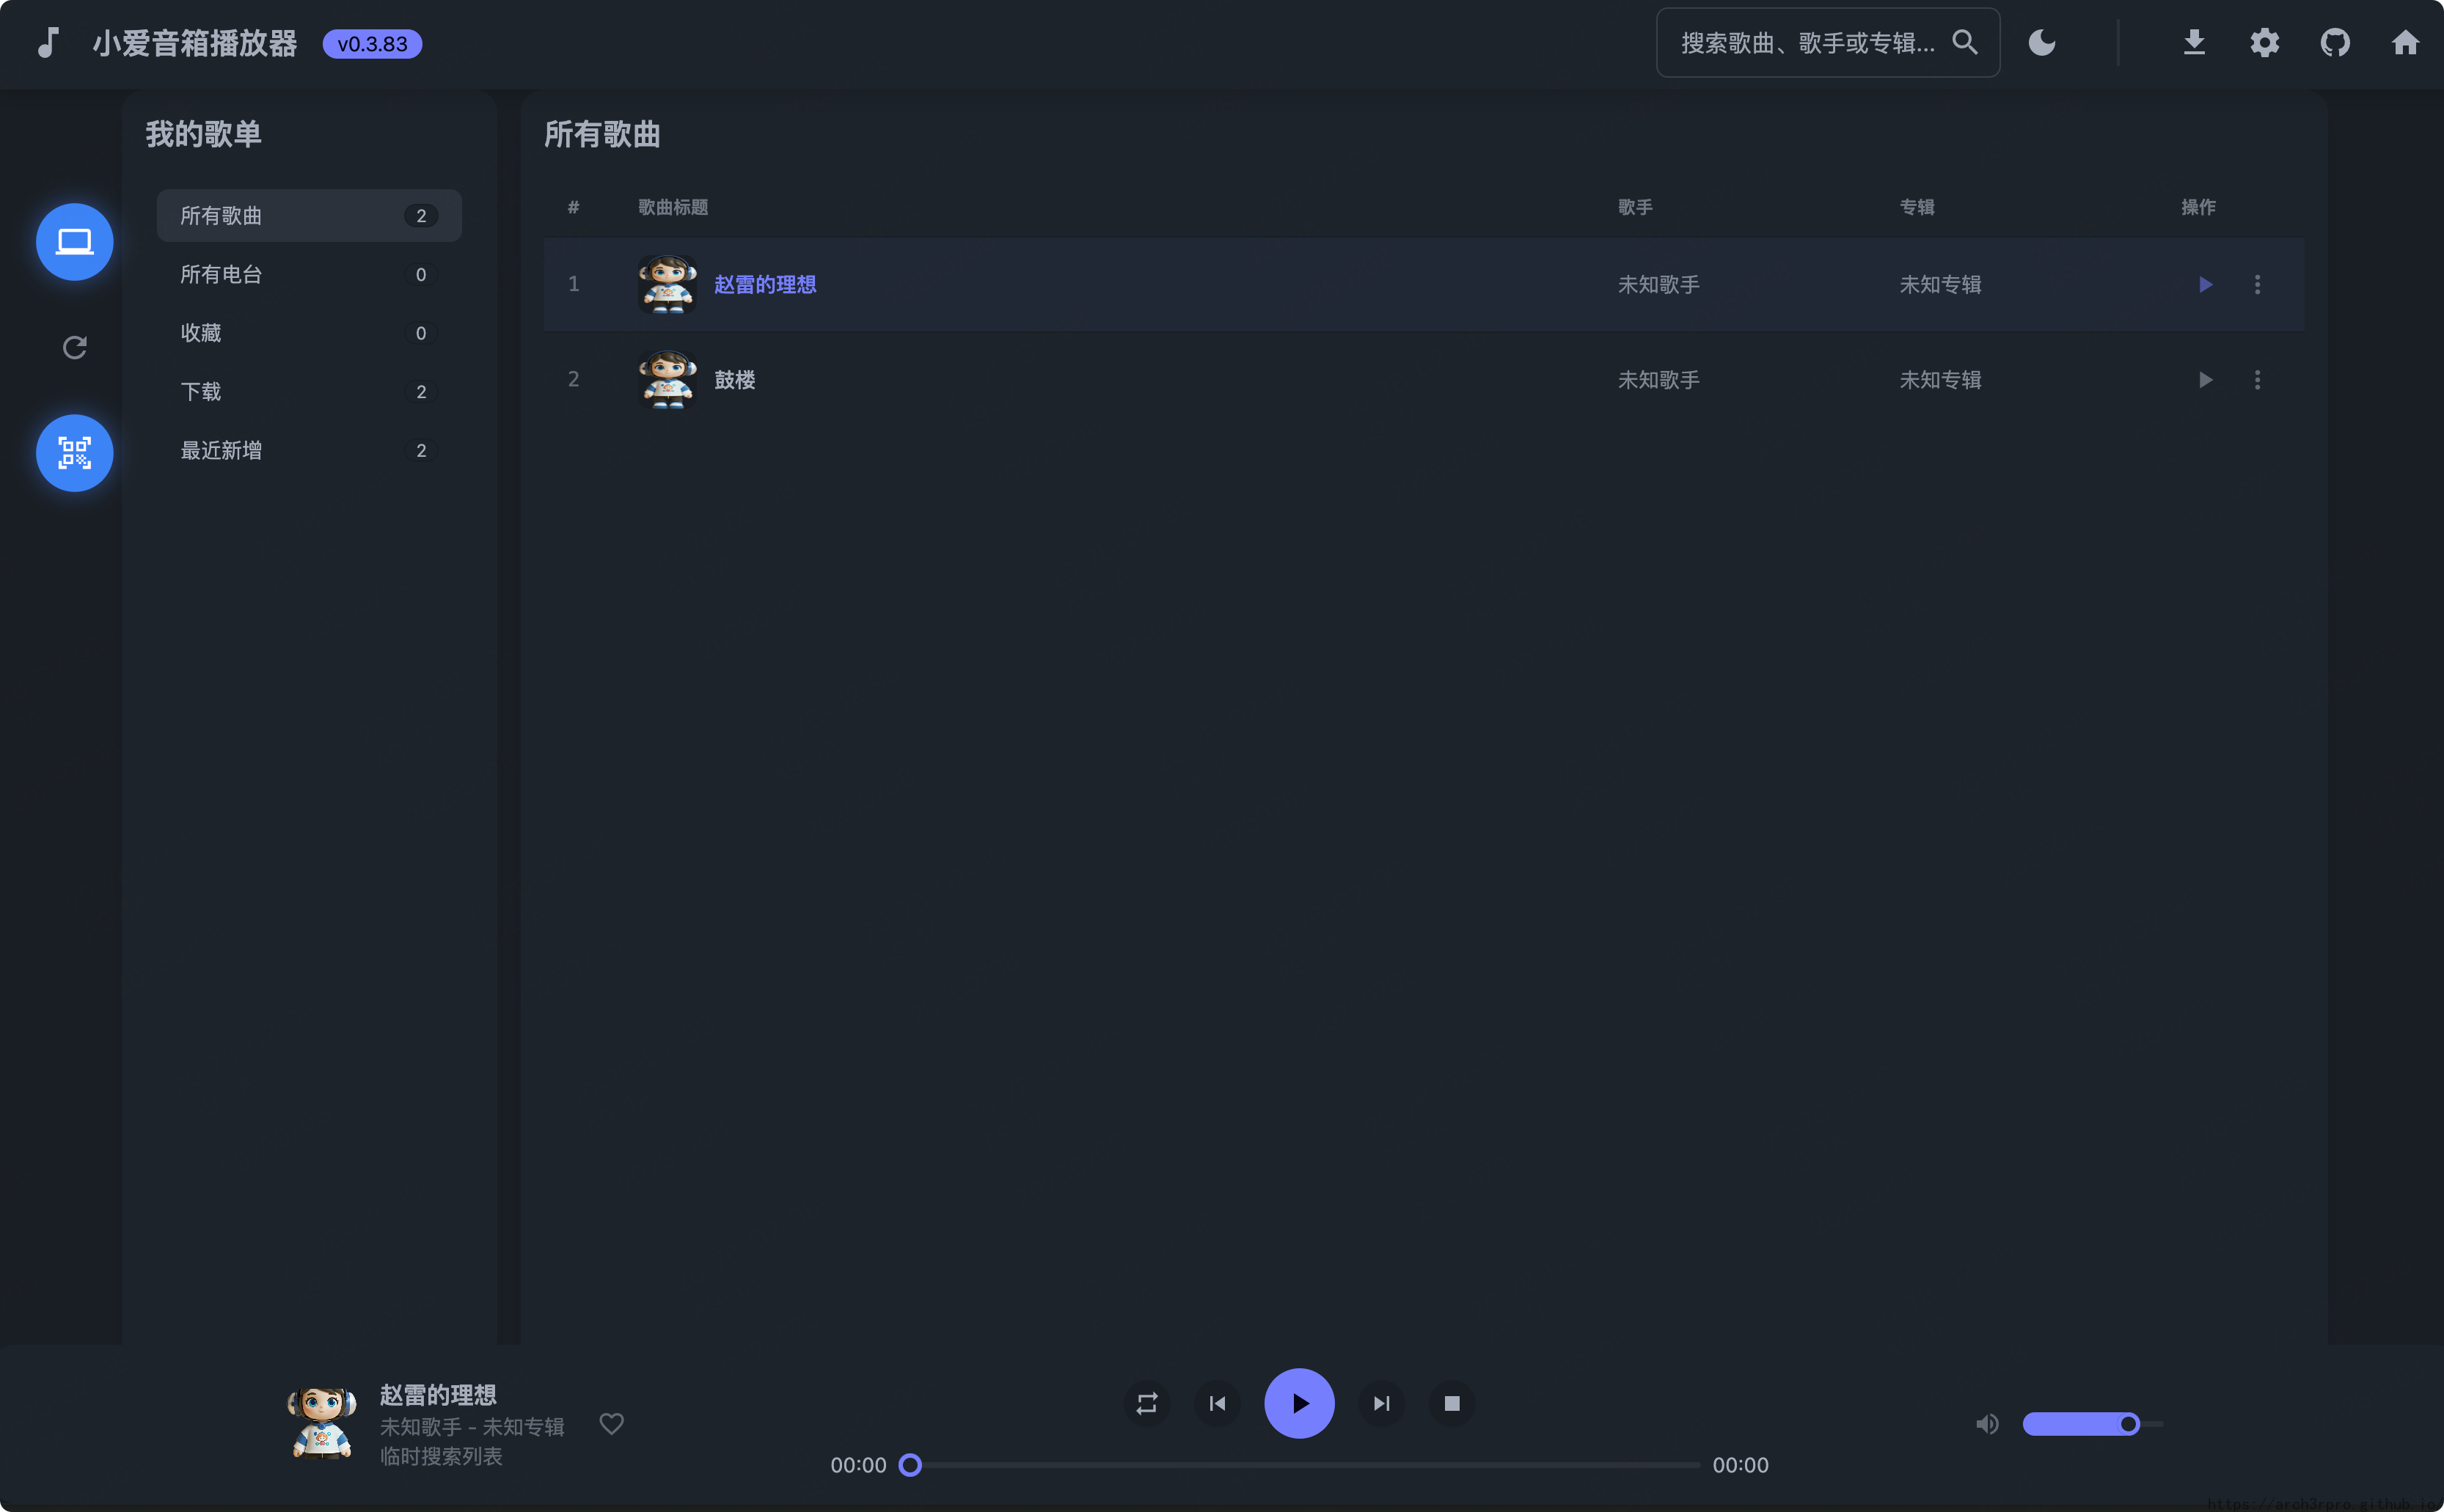The width and height of the screenshot is (2444, 1512).
Task: Favorite the current song with the heart icon
Action: (x=611, y=1423)
